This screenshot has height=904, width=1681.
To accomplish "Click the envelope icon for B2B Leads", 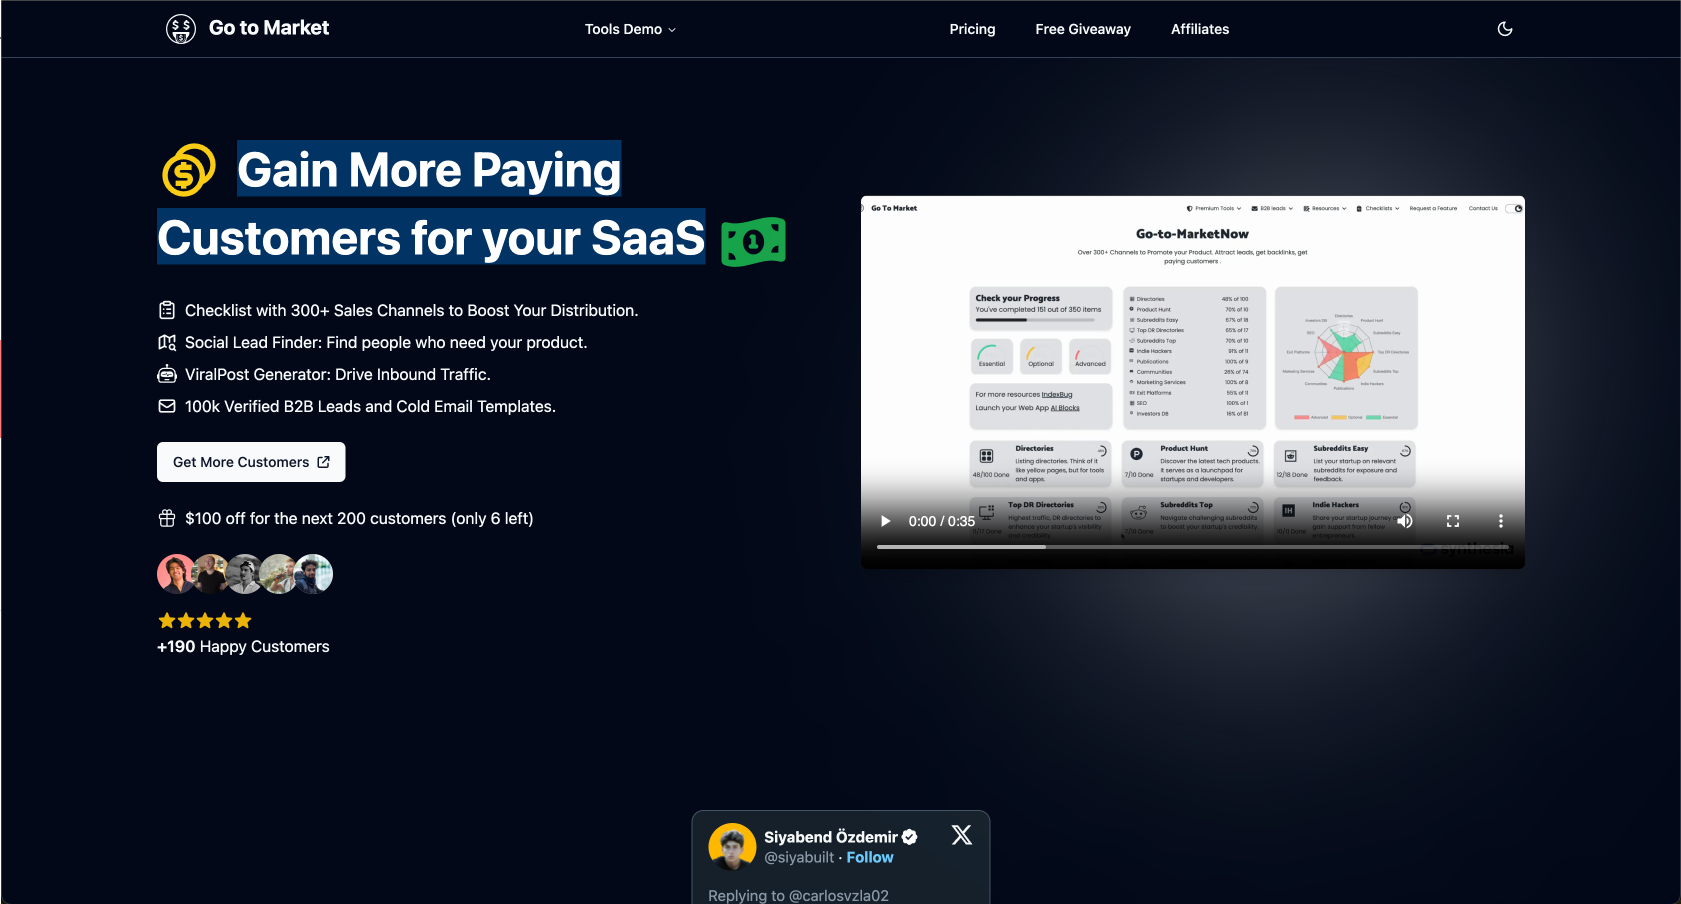I will pos(167,406).
